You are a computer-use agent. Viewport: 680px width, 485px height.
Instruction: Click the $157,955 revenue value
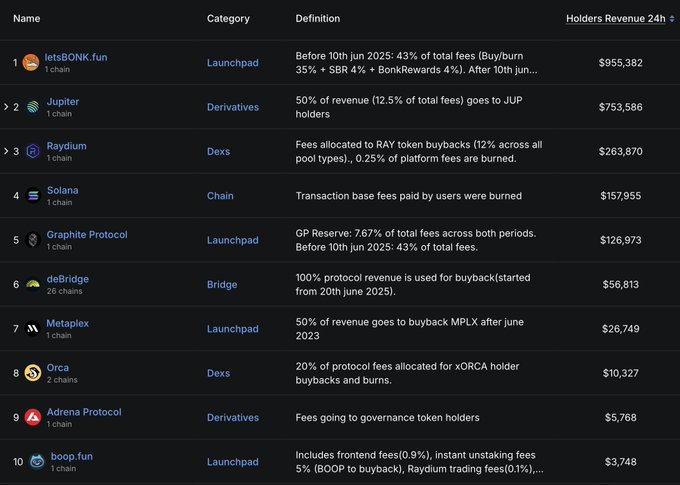(621, 196)
